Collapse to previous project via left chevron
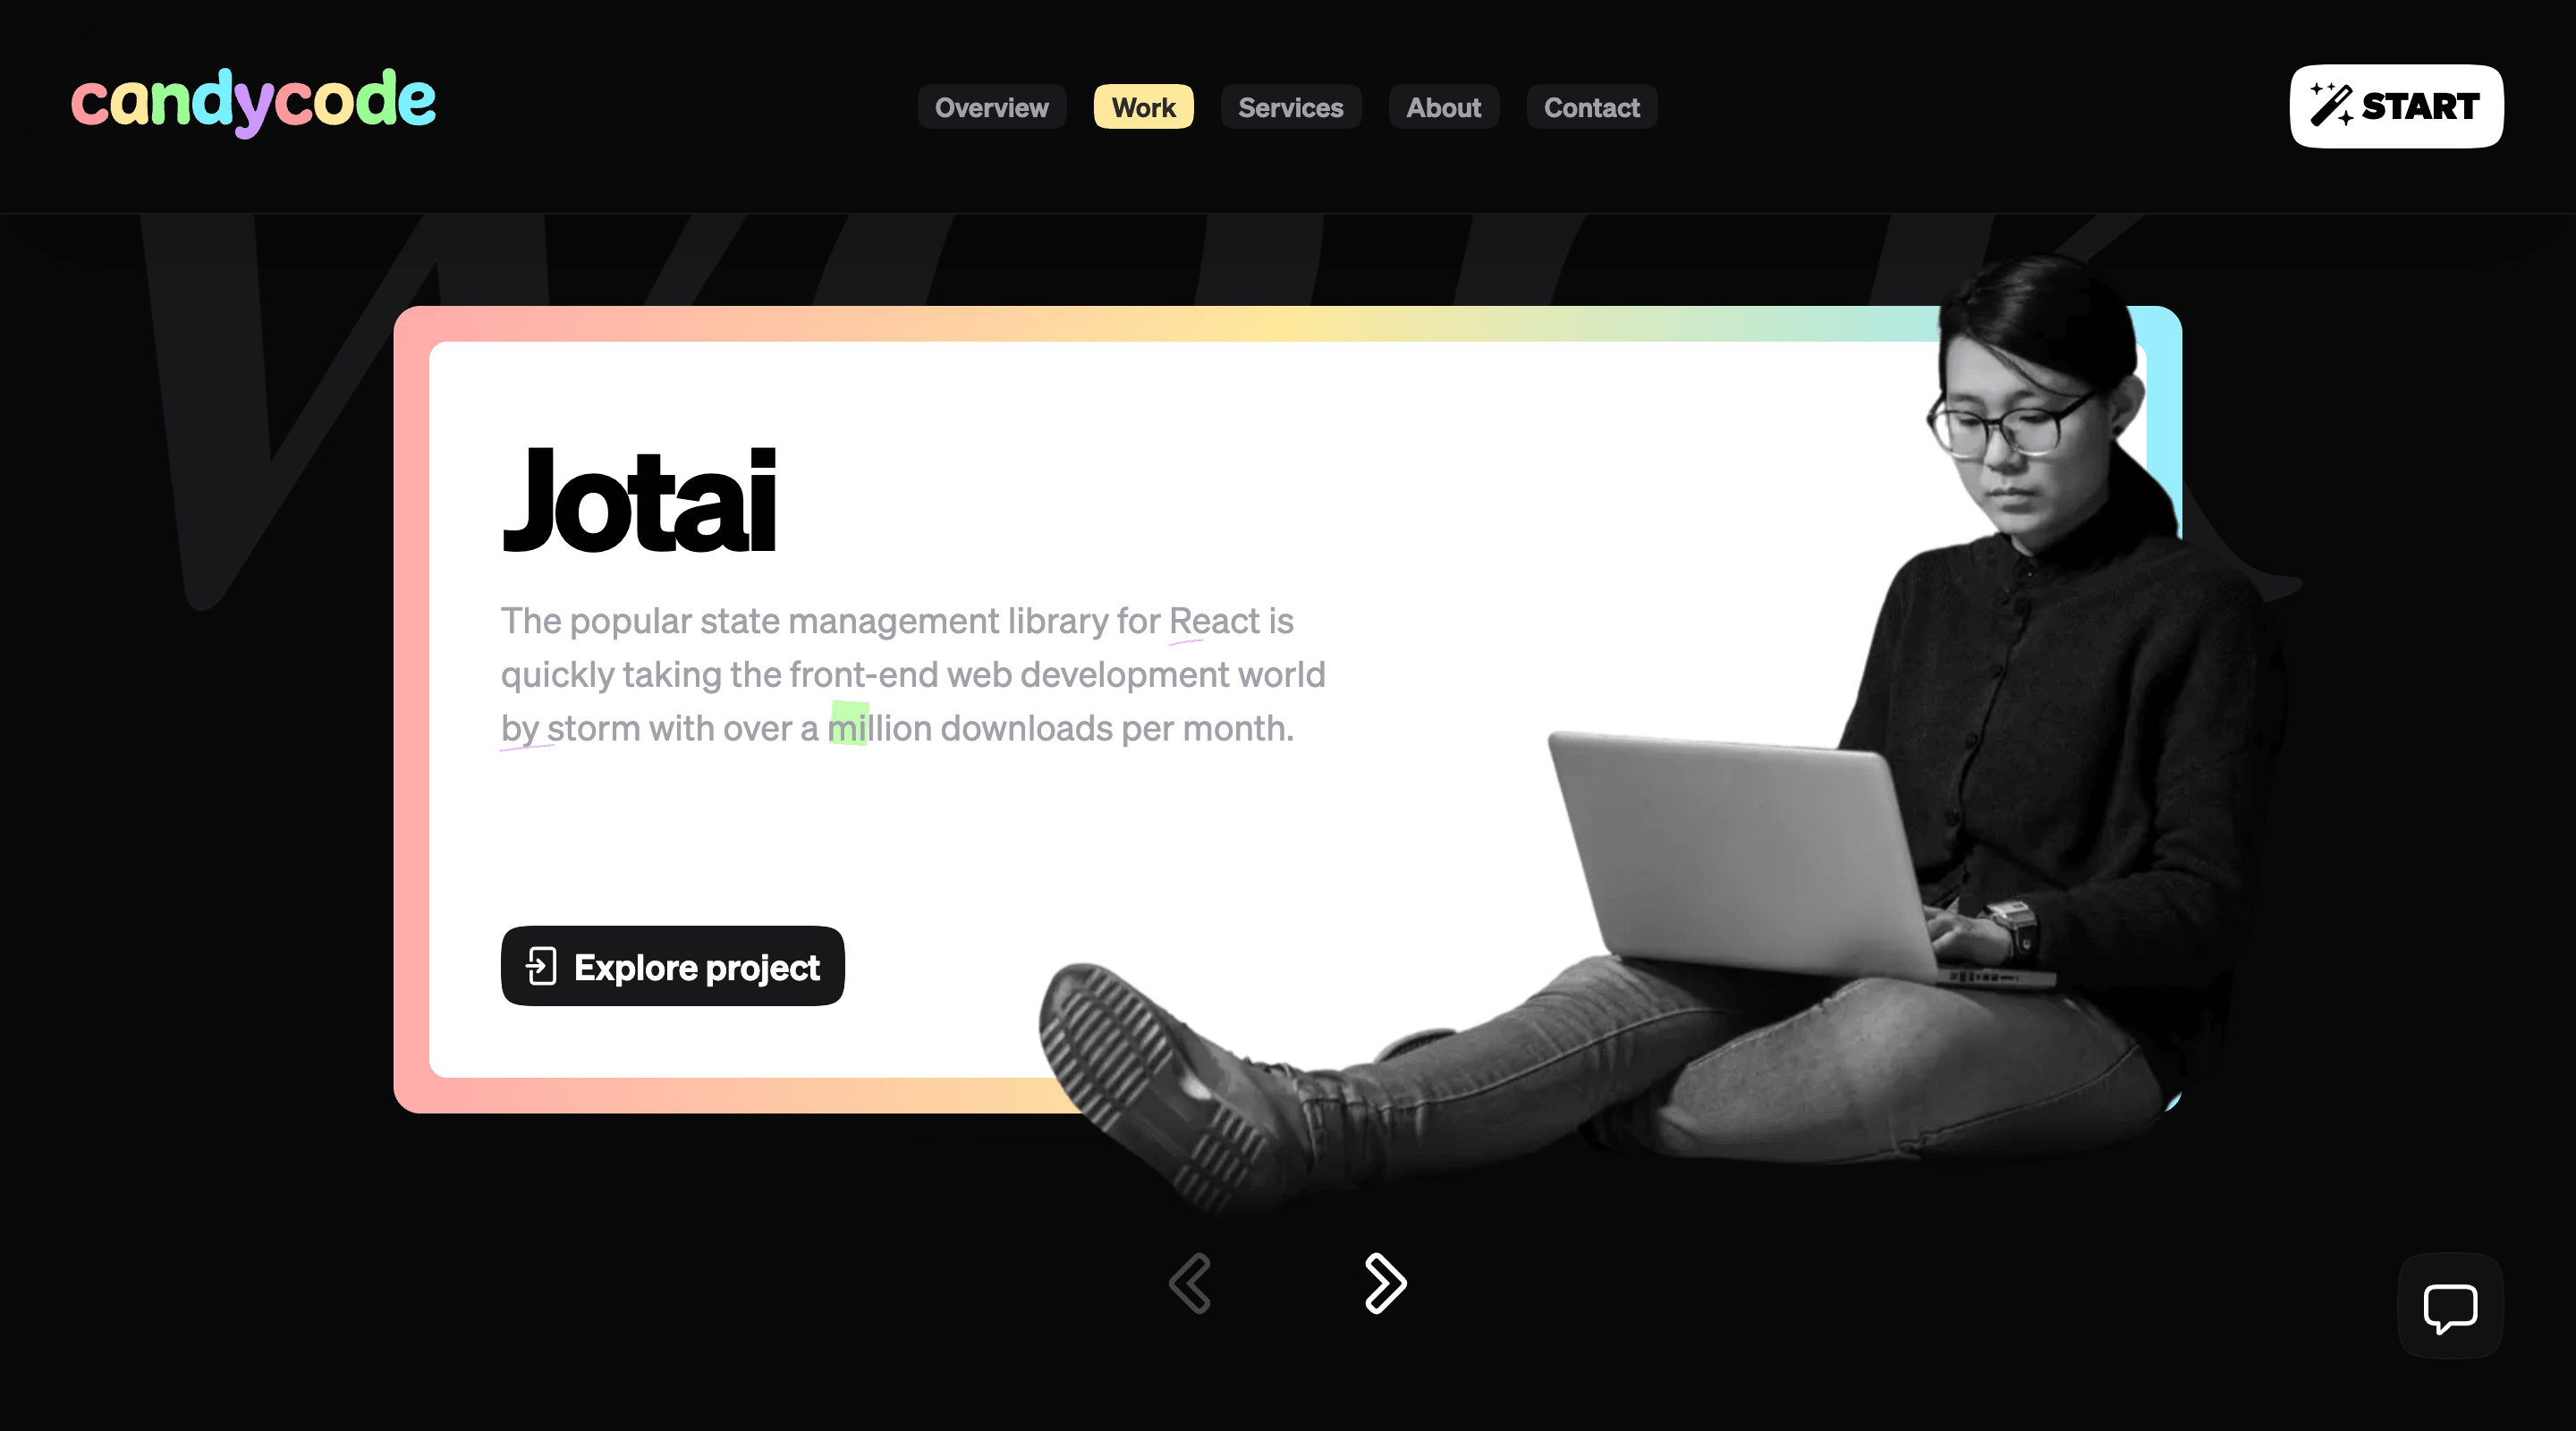Screen dimensions: 2576x1431 click(1190, 1283)
